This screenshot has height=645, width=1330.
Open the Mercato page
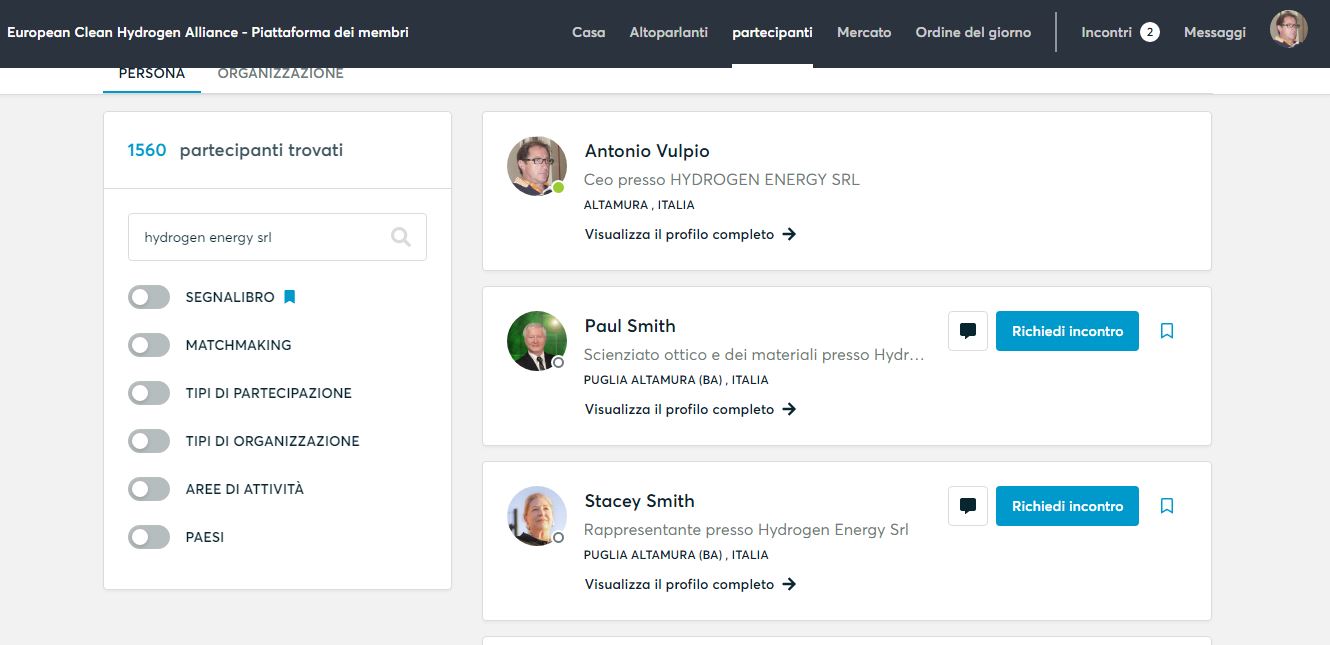pos(864,32)
